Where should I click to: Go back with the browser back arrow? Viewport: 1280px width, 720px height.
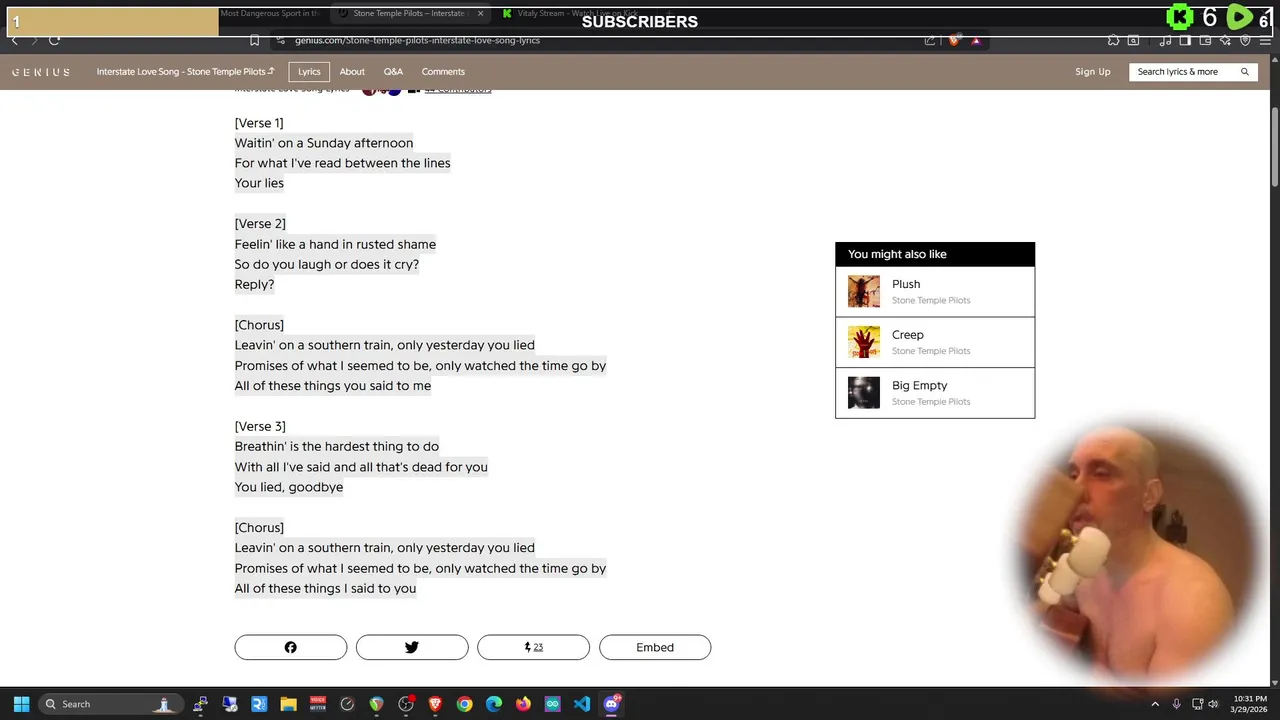(14, 40)
